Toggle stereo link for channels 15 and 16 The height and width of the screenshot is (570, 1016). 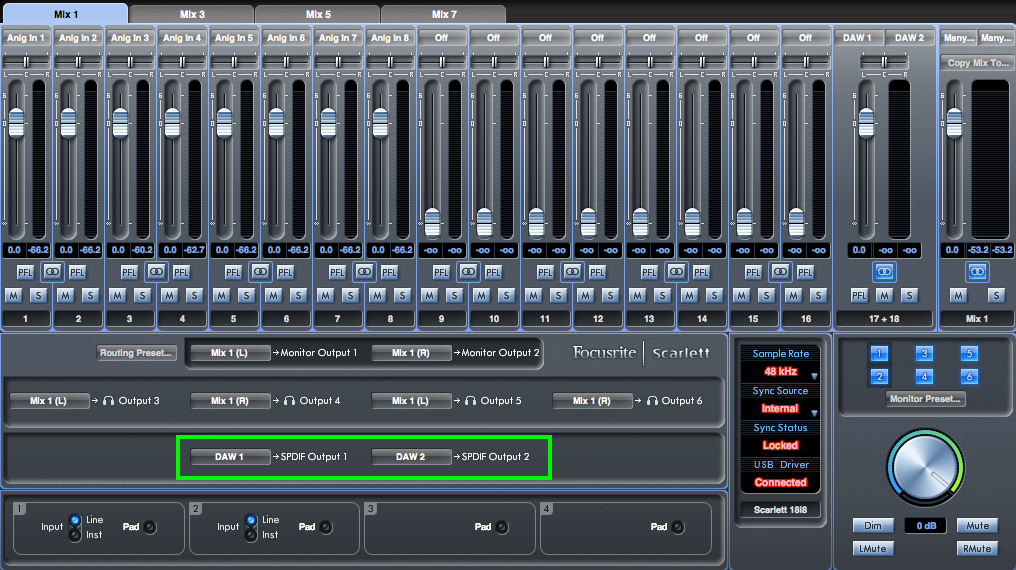click(779, 271)
